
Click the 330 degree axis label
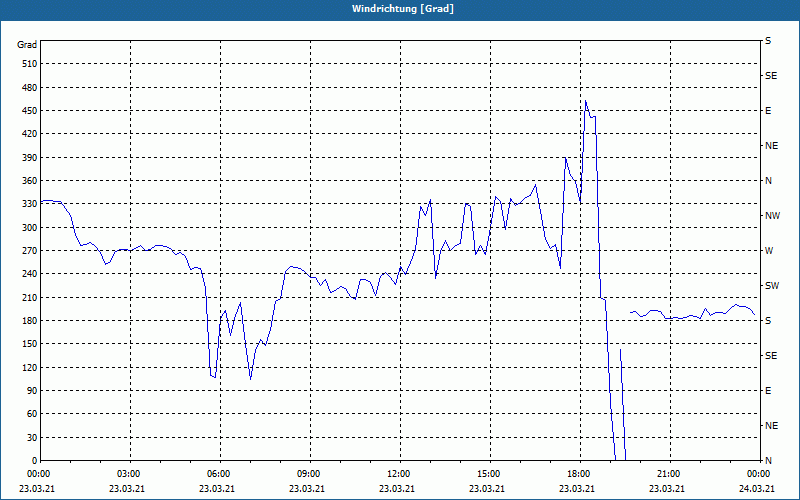[29, 204]
